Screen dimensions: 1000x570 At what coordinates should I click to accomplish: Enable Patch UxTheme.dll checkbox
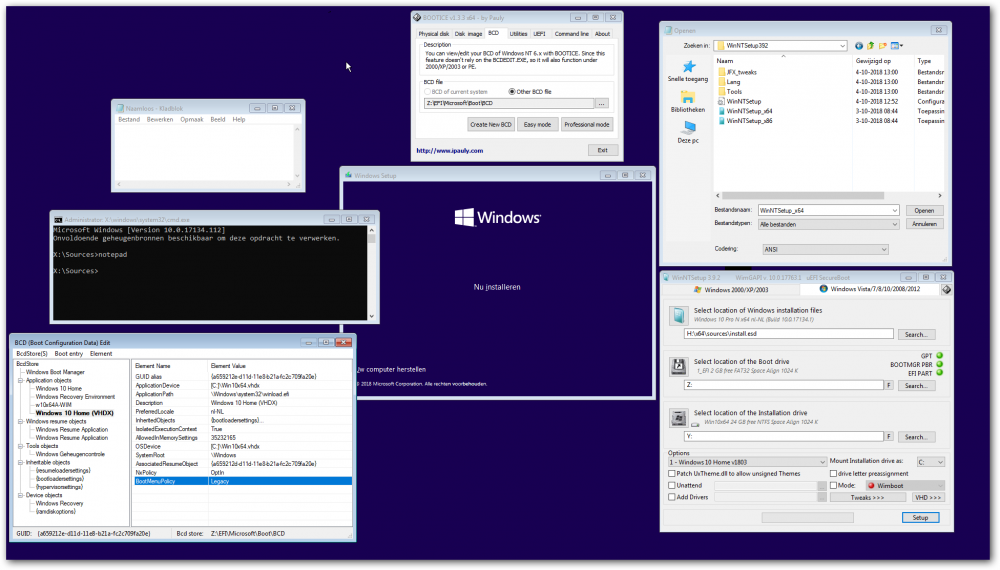click(x=672, y=473)
